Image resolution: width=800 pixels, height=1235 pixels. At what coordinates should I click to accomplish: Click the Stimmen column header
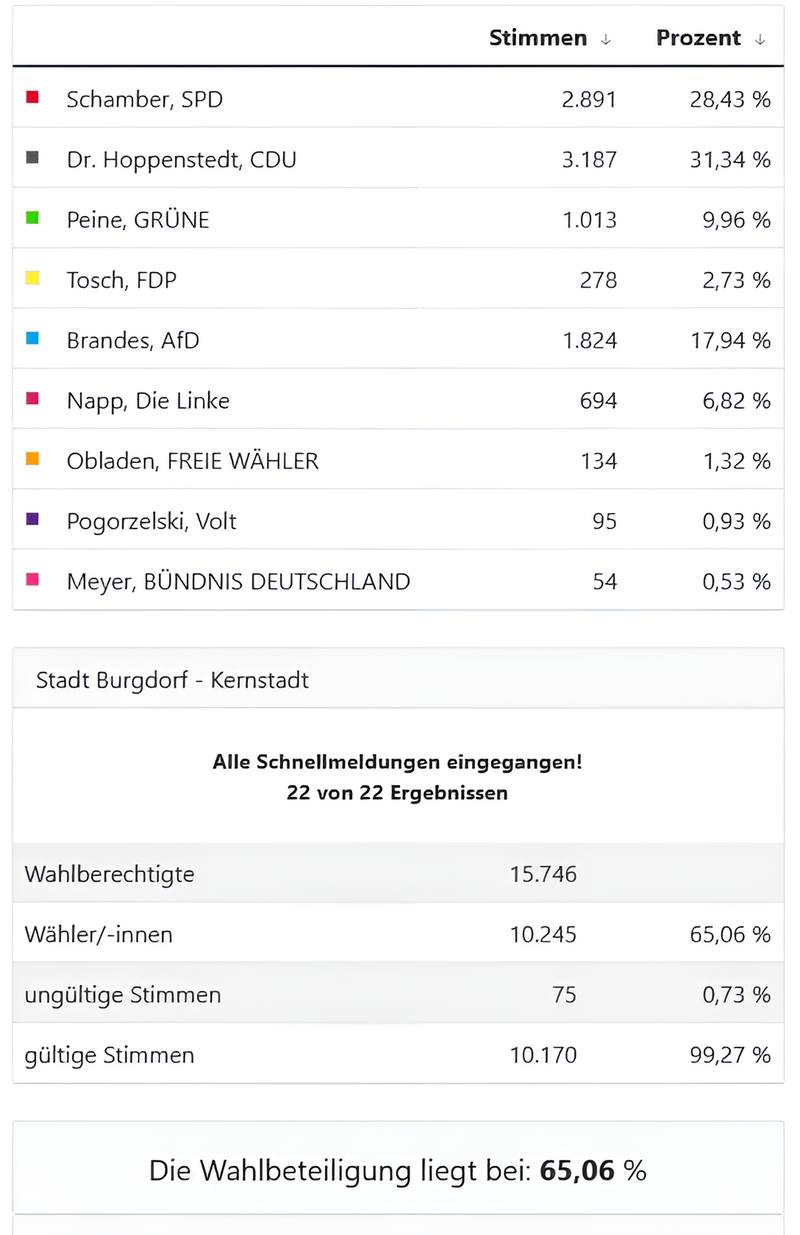coord(537,37)
